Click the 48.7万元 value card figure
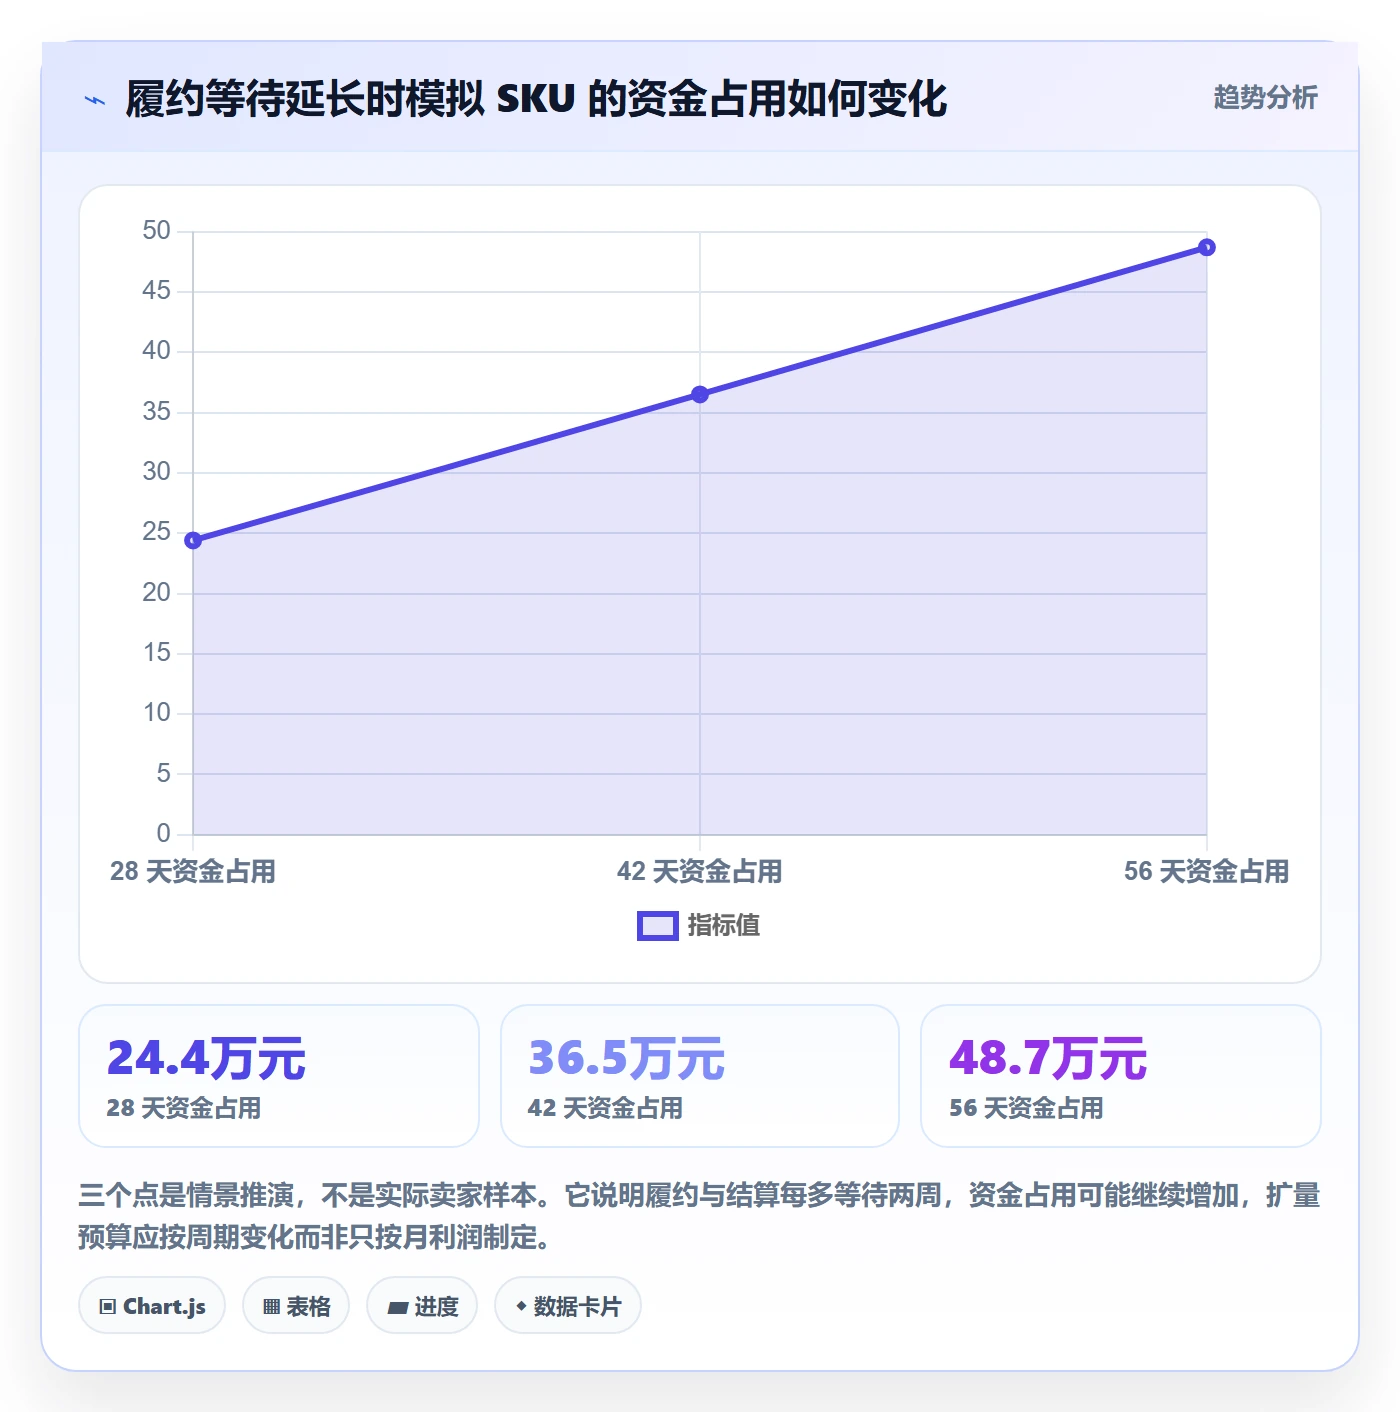This screenshot has width=1400, height=1412. [1048, 1058]
